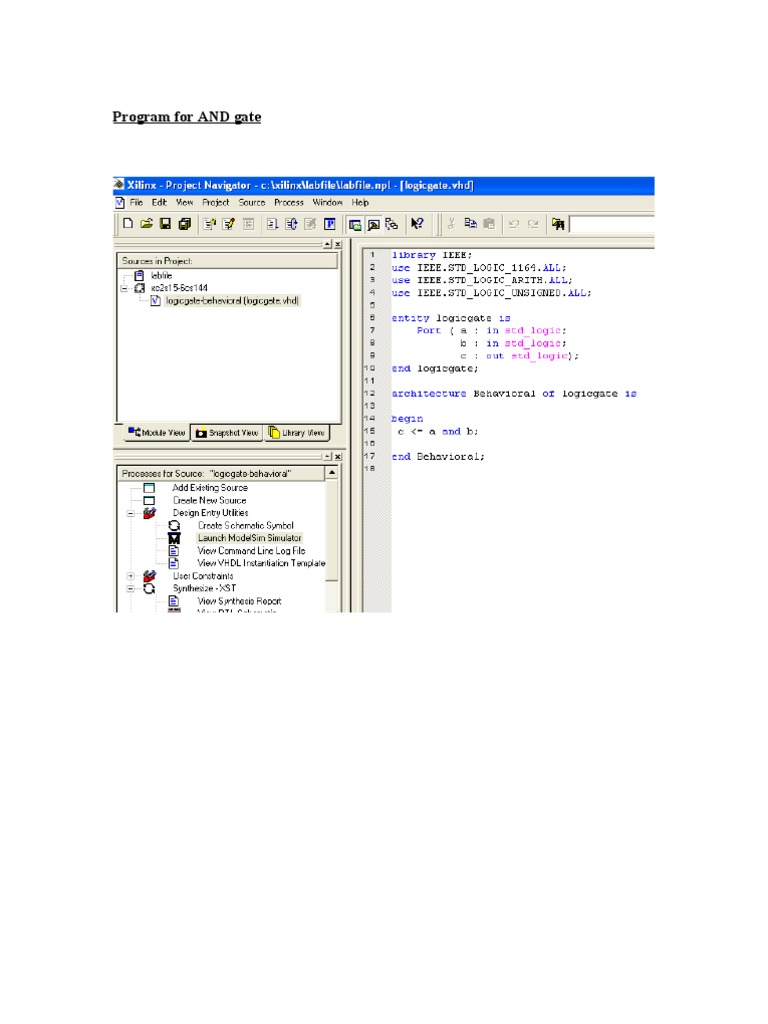
Task: Open the Project menu
Action: 216,203
